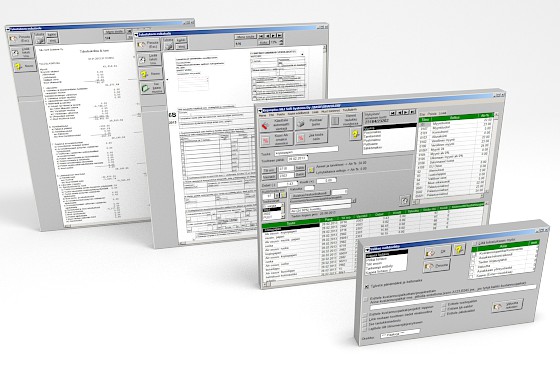Toggle the checked Tyhjennä päivämäärä checkbox in front dialog
This screenshot has width=560, height=373.
coord(366,287)
